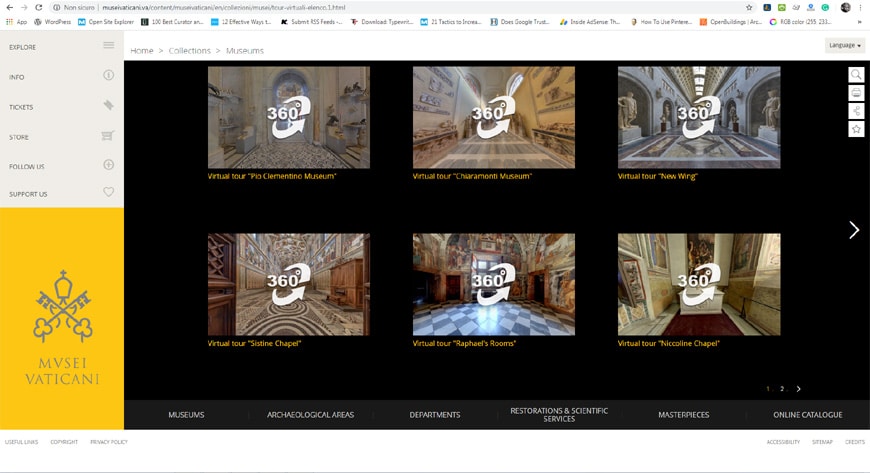Click the Tickets label in sidebar
870x473 pixels.
click(21, 107)
